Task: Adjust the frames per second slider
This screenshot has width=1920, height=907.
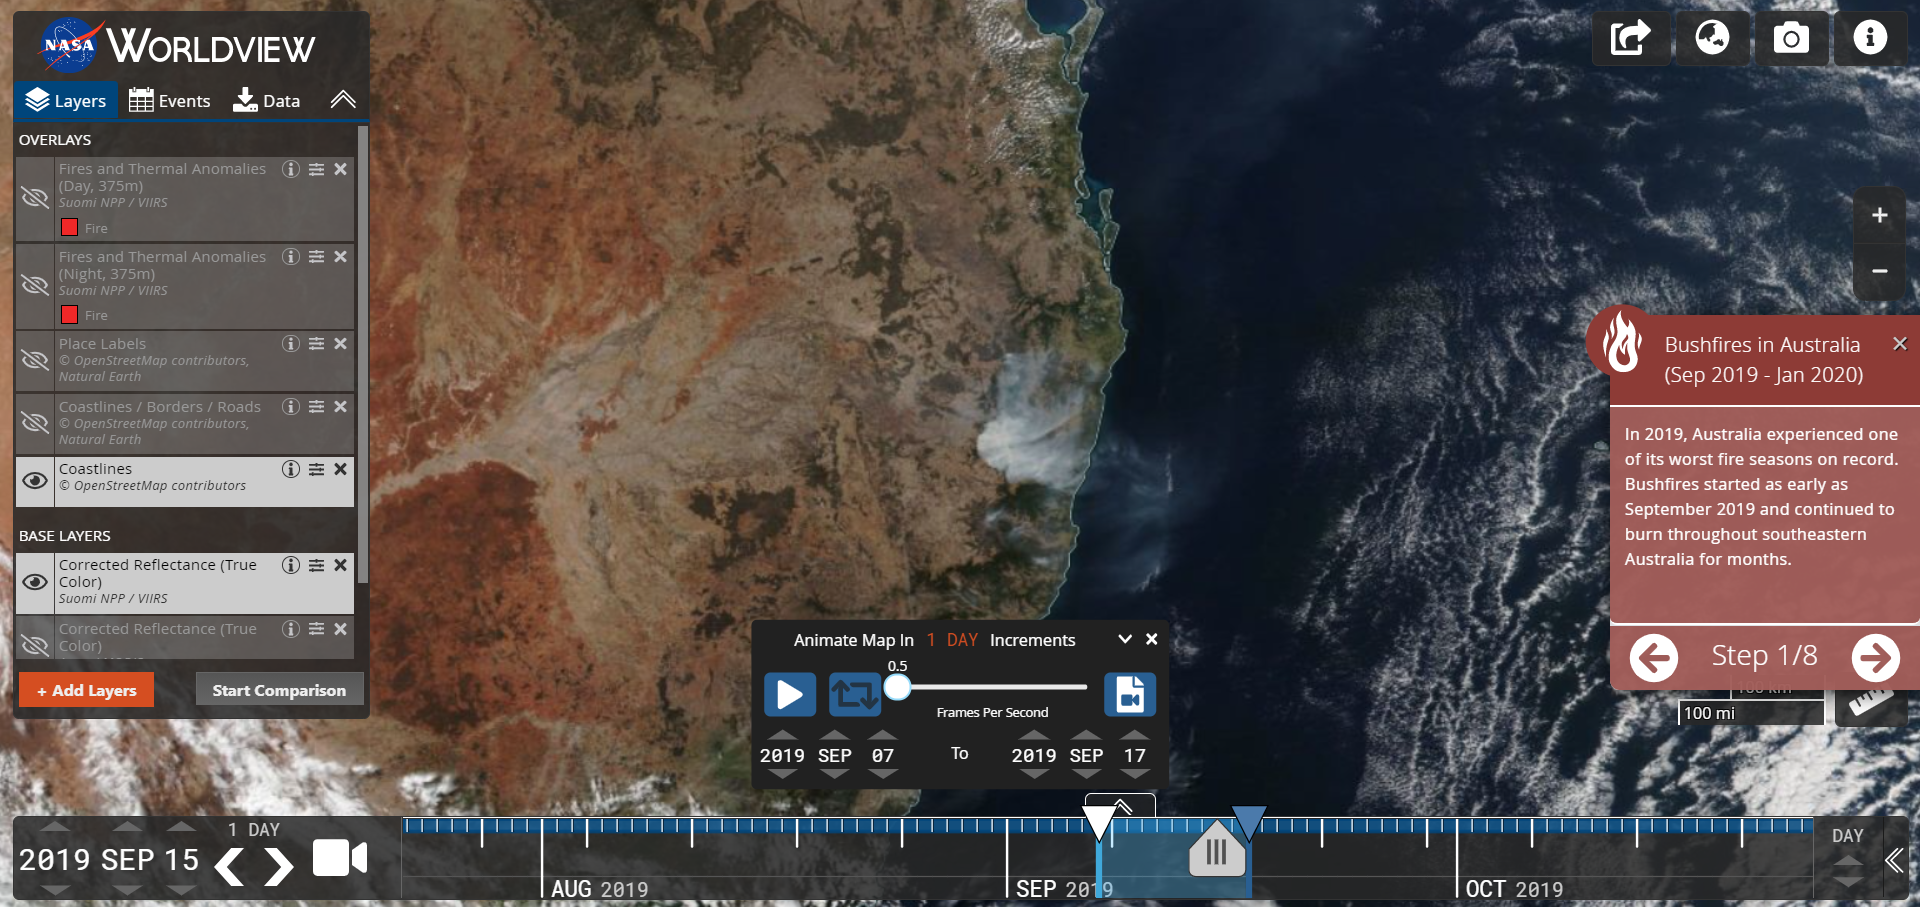Action: [898, 687]
